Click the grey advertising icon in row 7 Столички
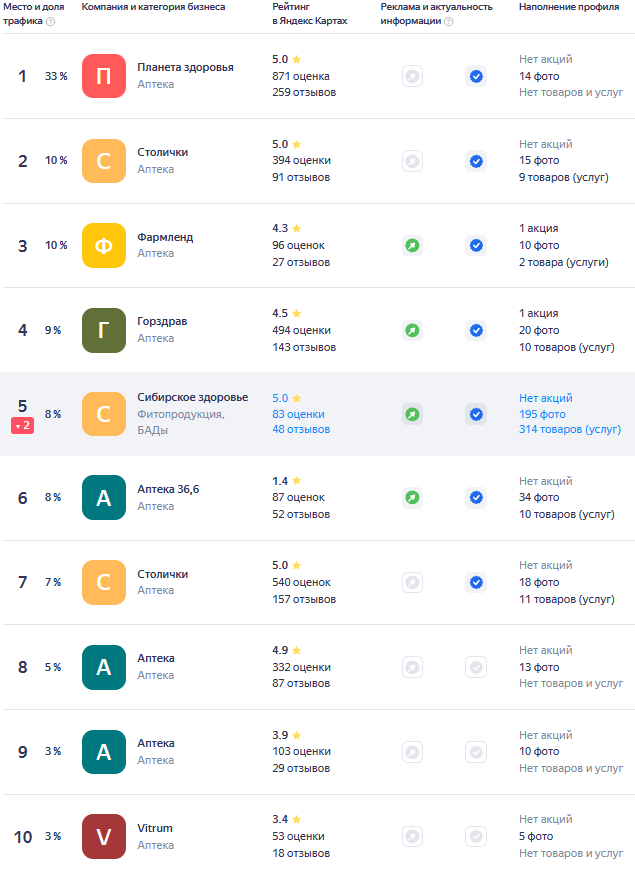Viewport: 635px width, 875px height. (412, 583)
